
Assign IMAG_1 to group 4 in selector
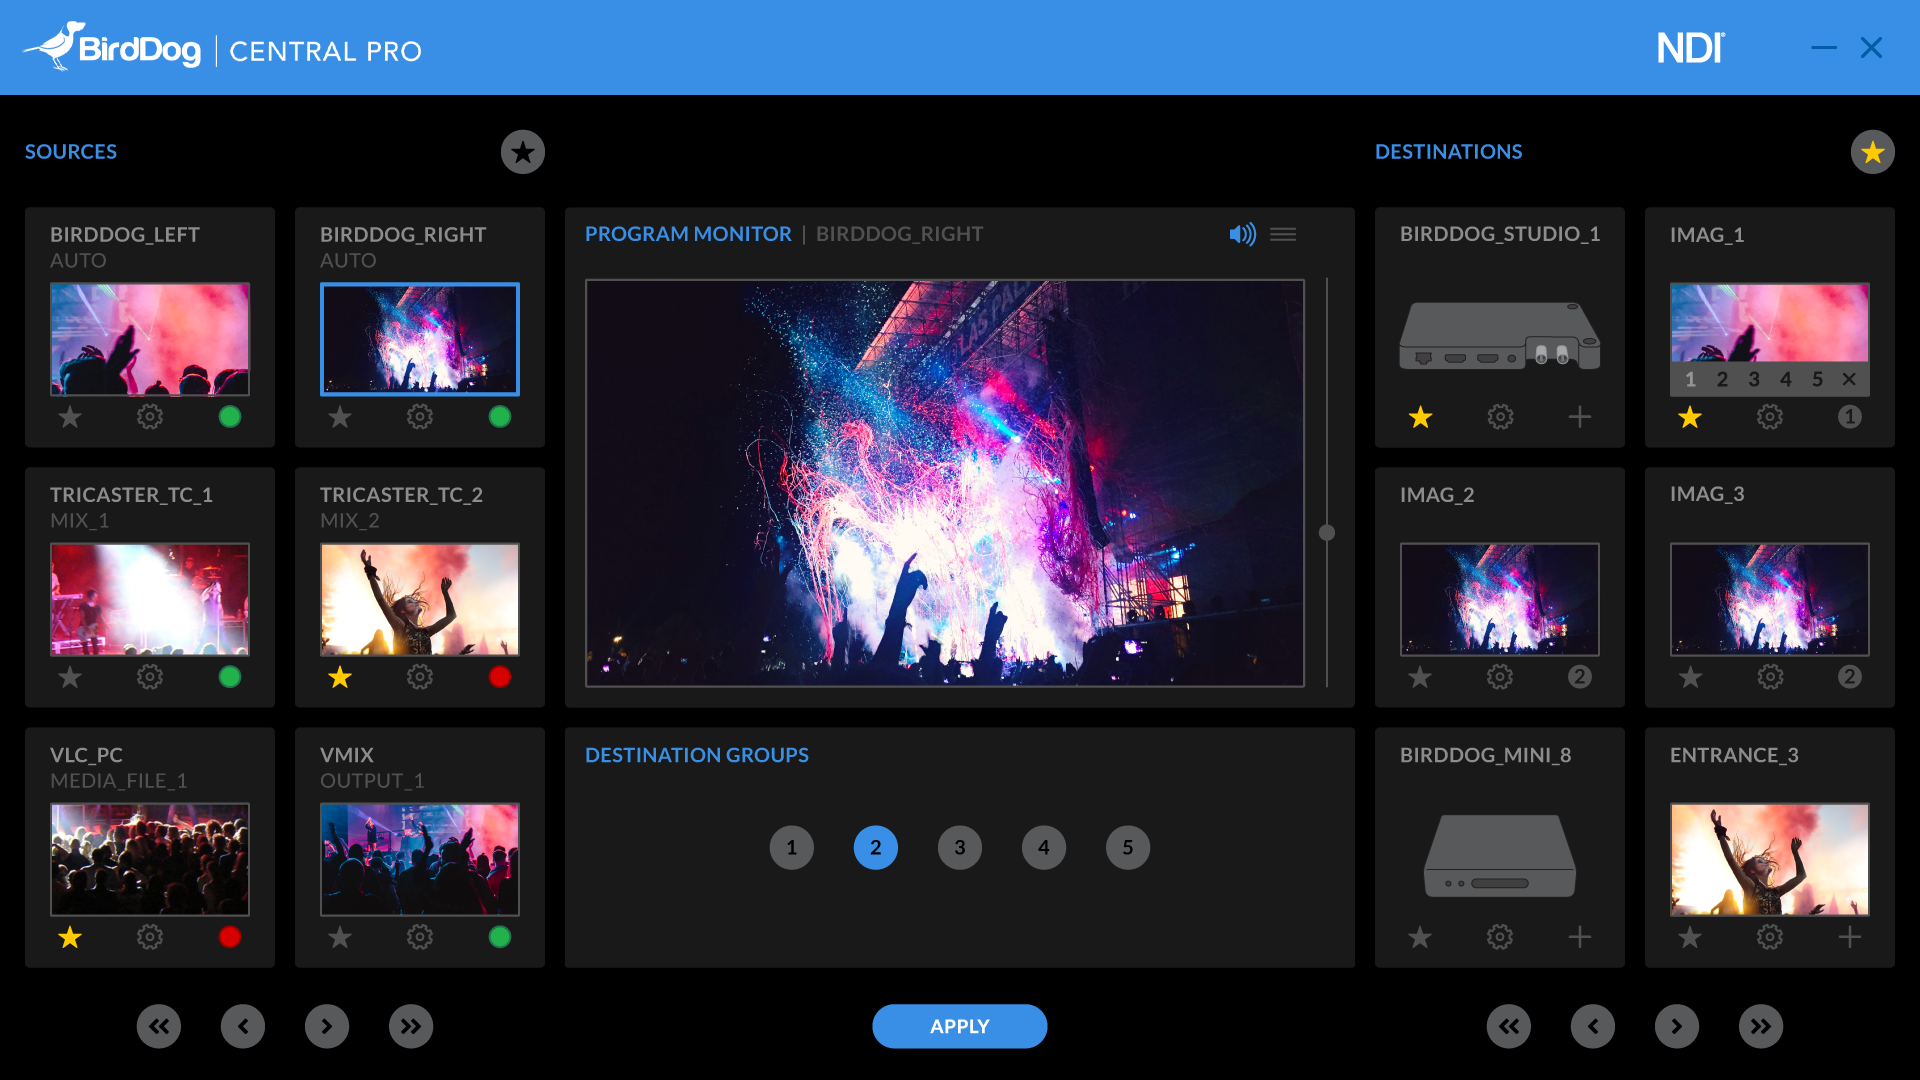coord(1786,379)
